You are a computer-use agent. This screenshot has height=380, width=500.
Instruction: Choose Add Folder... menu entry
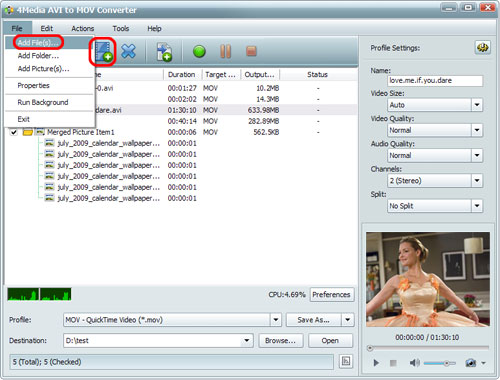tap(49, 56)
